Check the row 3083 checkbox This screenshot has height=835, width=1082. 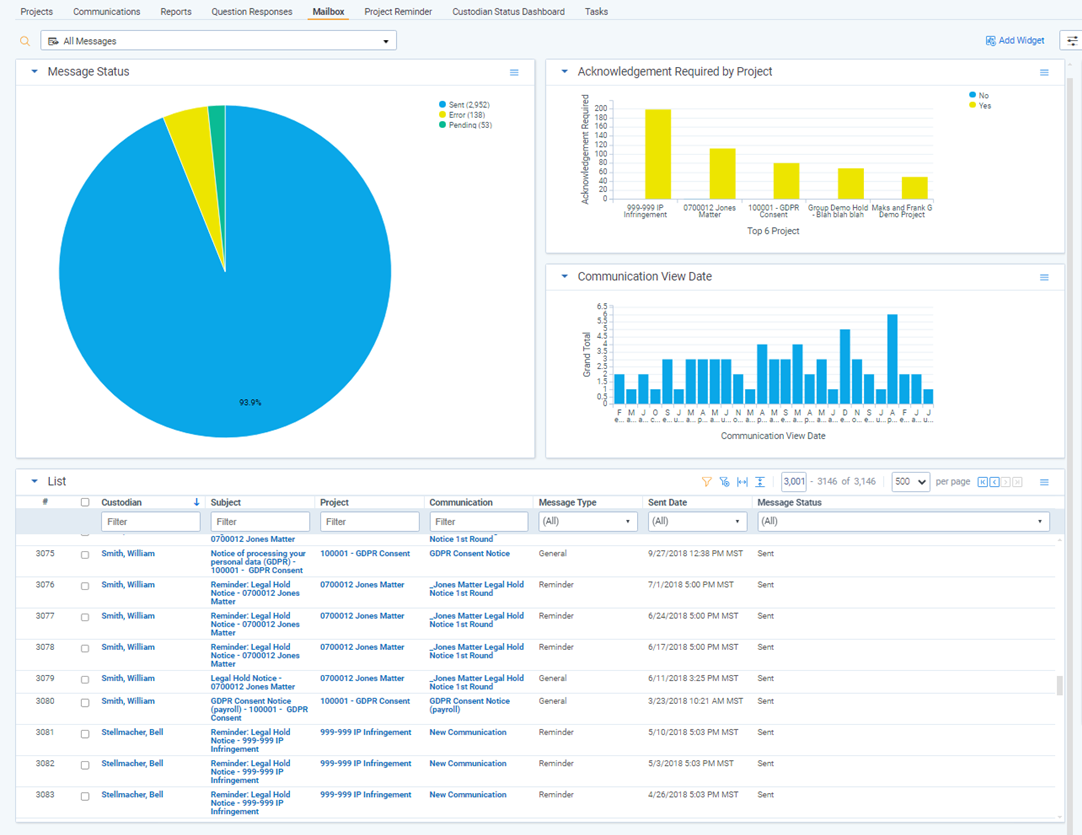[85, 796]
